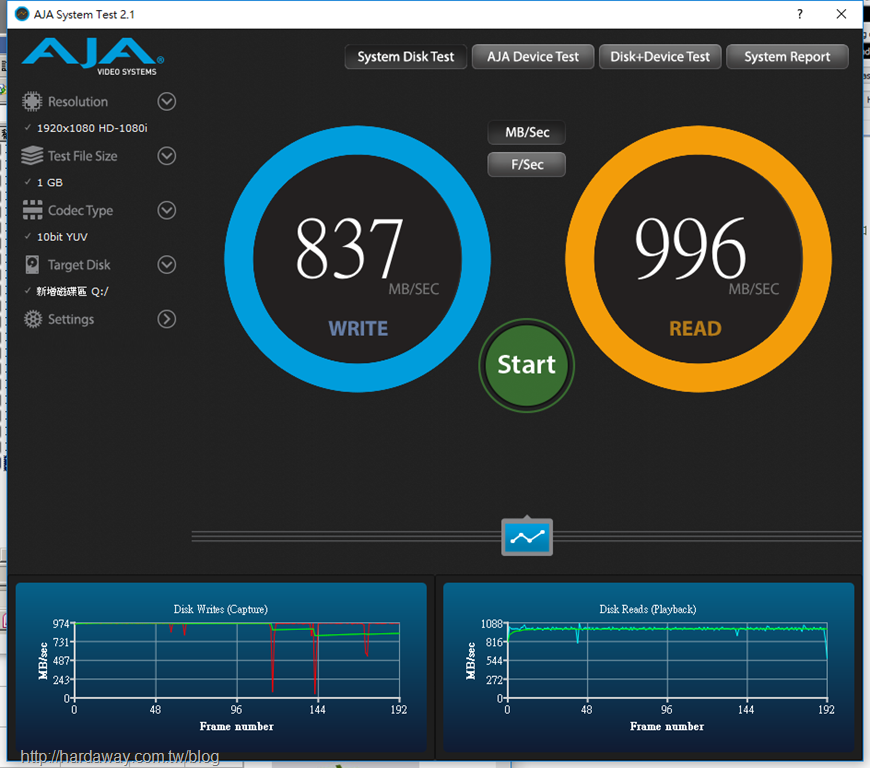Expand the Resolution dropdown arrow
870x768 pixels.
point(166,102)
